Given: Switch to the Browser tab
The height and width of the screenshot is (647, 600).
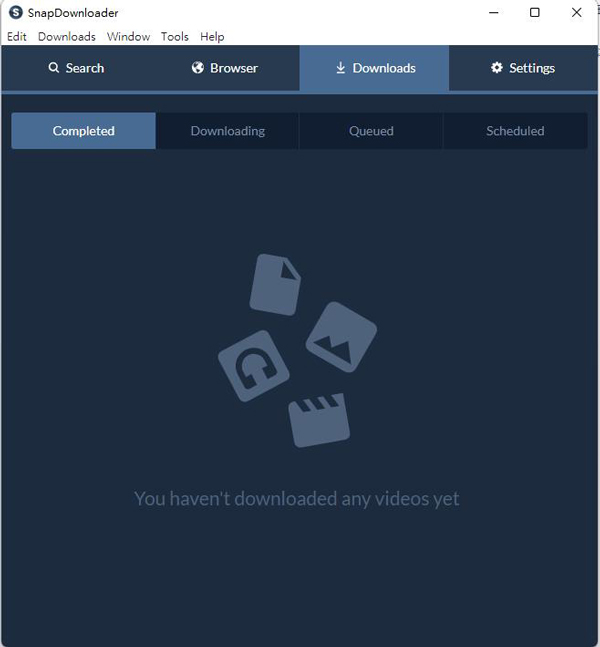Looking at the screenshot, I should [x=225, y=68].
